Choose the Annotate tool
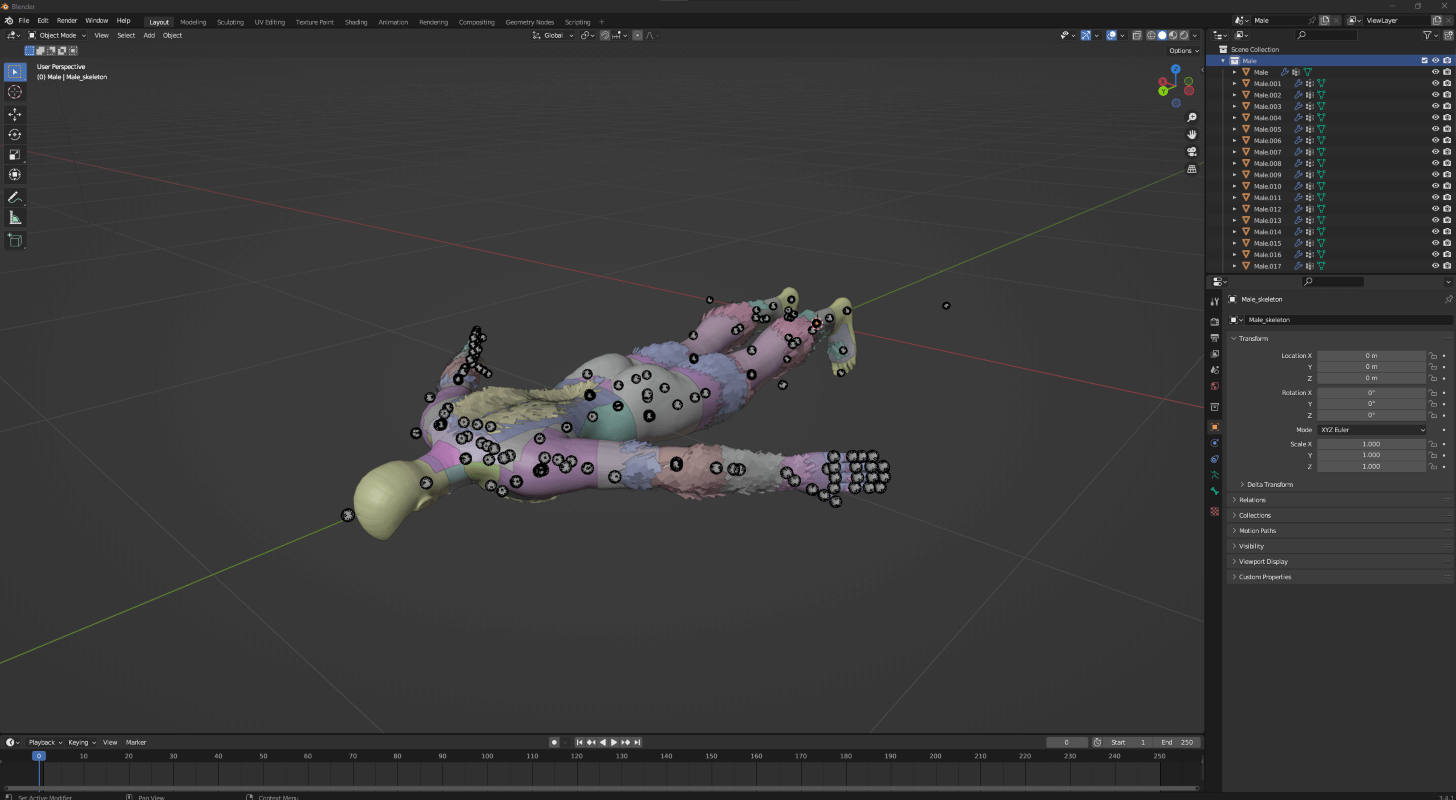The image size is (1456, 800). pos(15,197)
